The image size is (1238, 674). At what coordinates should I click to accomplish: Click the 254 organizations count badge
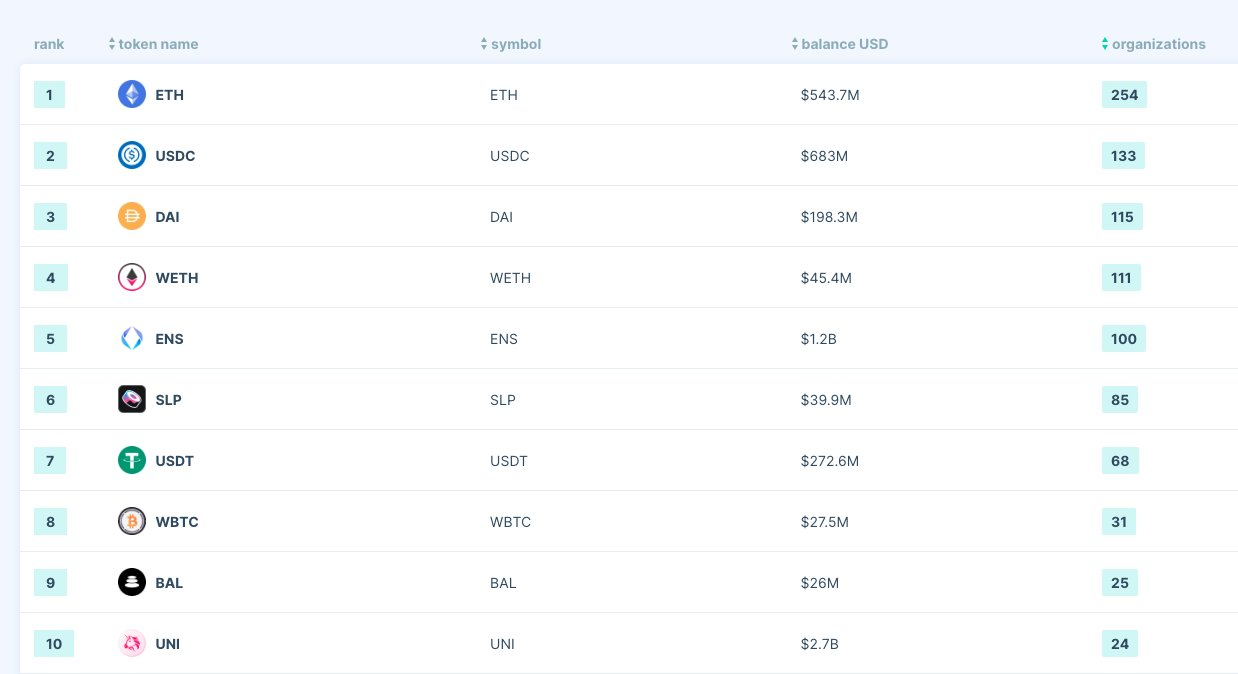pyautogui.click(x=1124, y=95)
